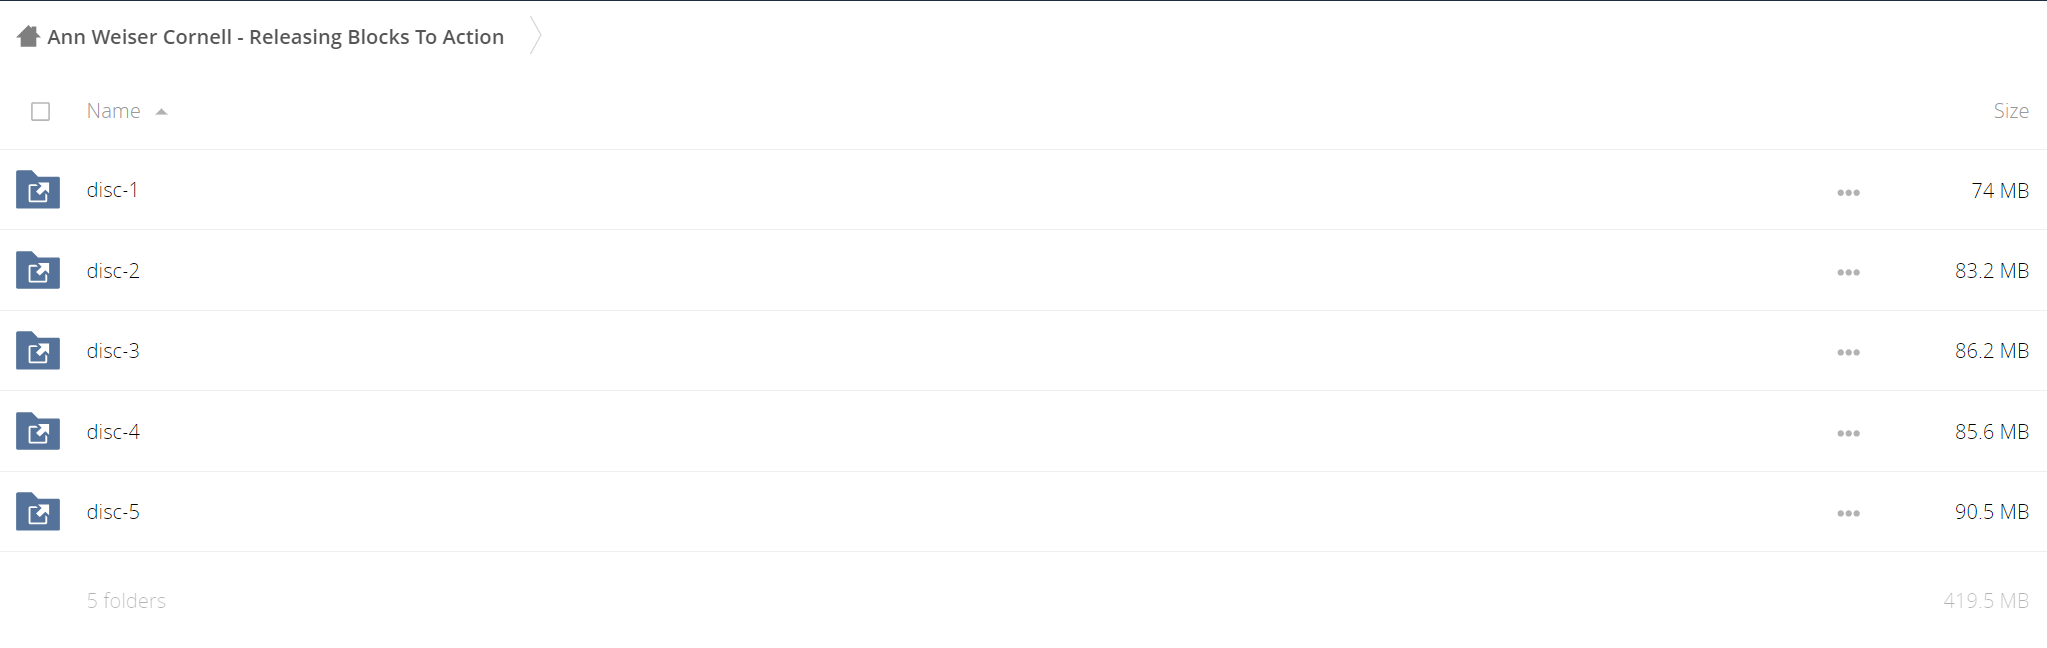Show more options for disc-3

(1848, 352)
